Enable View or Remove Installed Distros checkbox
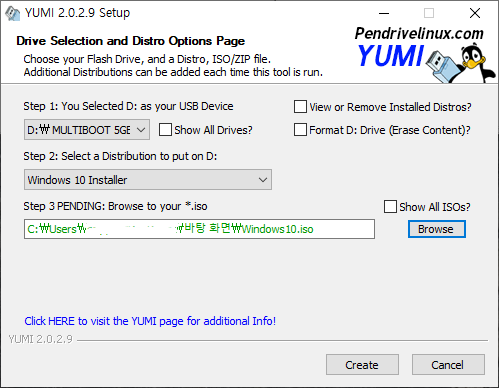499x388 pixels. 300,107
